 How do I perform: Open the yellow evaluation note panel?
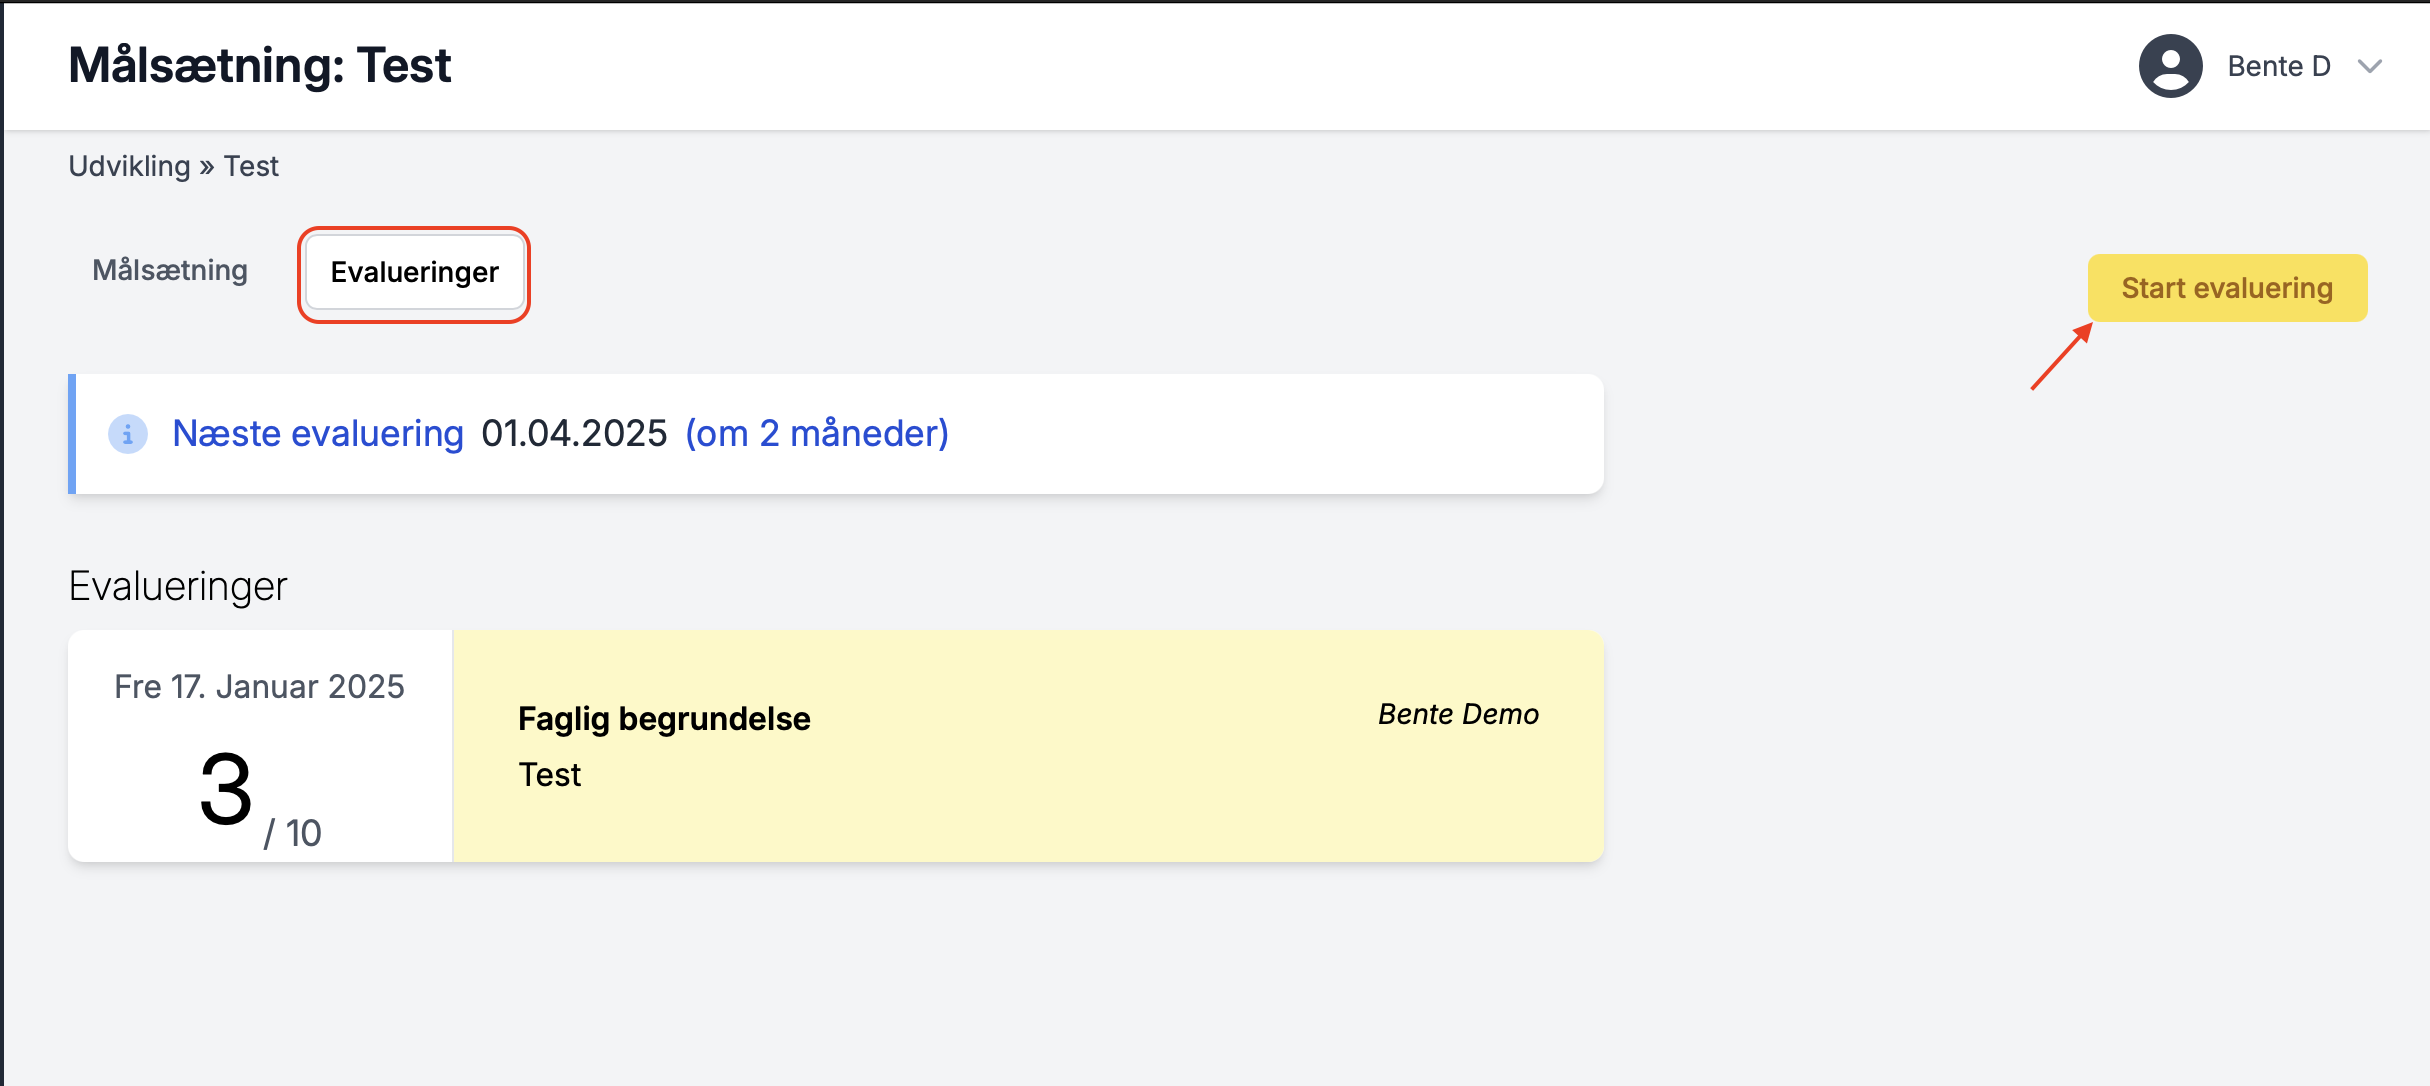1028,746
